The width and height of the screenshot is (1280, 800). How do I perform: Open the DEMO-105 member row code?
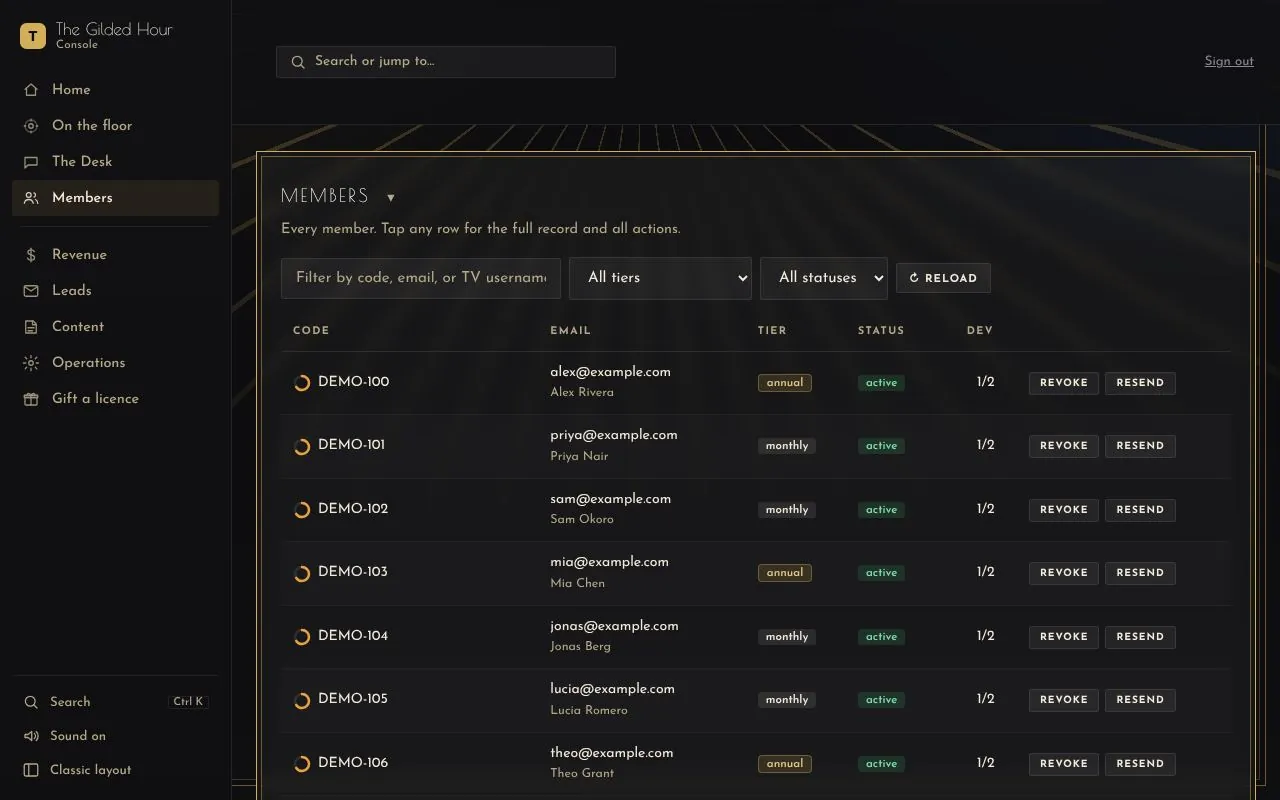click(x=353, y=699)
